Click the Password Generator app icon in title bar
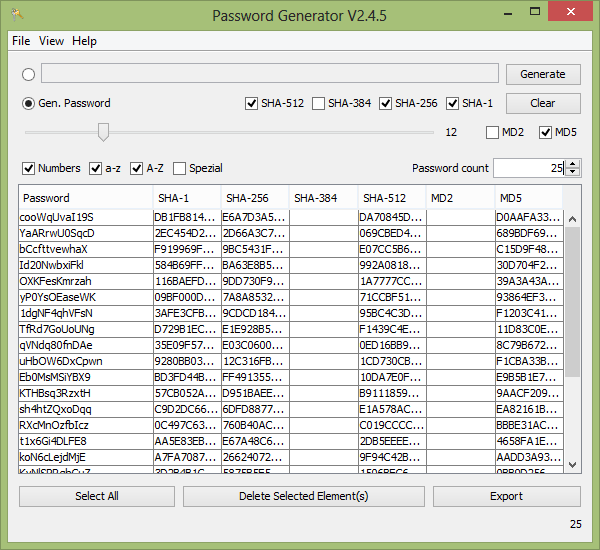The image size is (600, 550). [x=17, y=15]
